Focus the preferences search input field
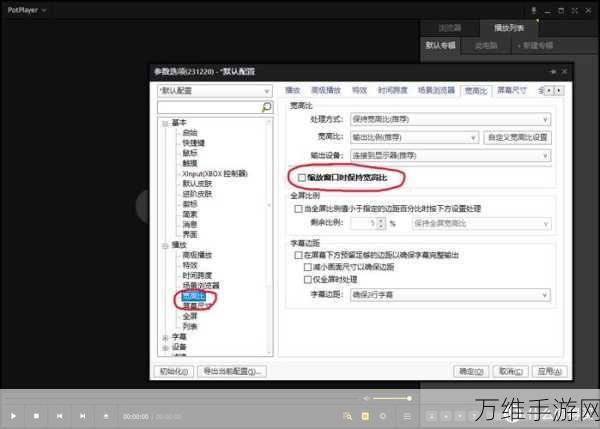The height and width of the screenshot is (429, 600). click(x=209, y=107)
